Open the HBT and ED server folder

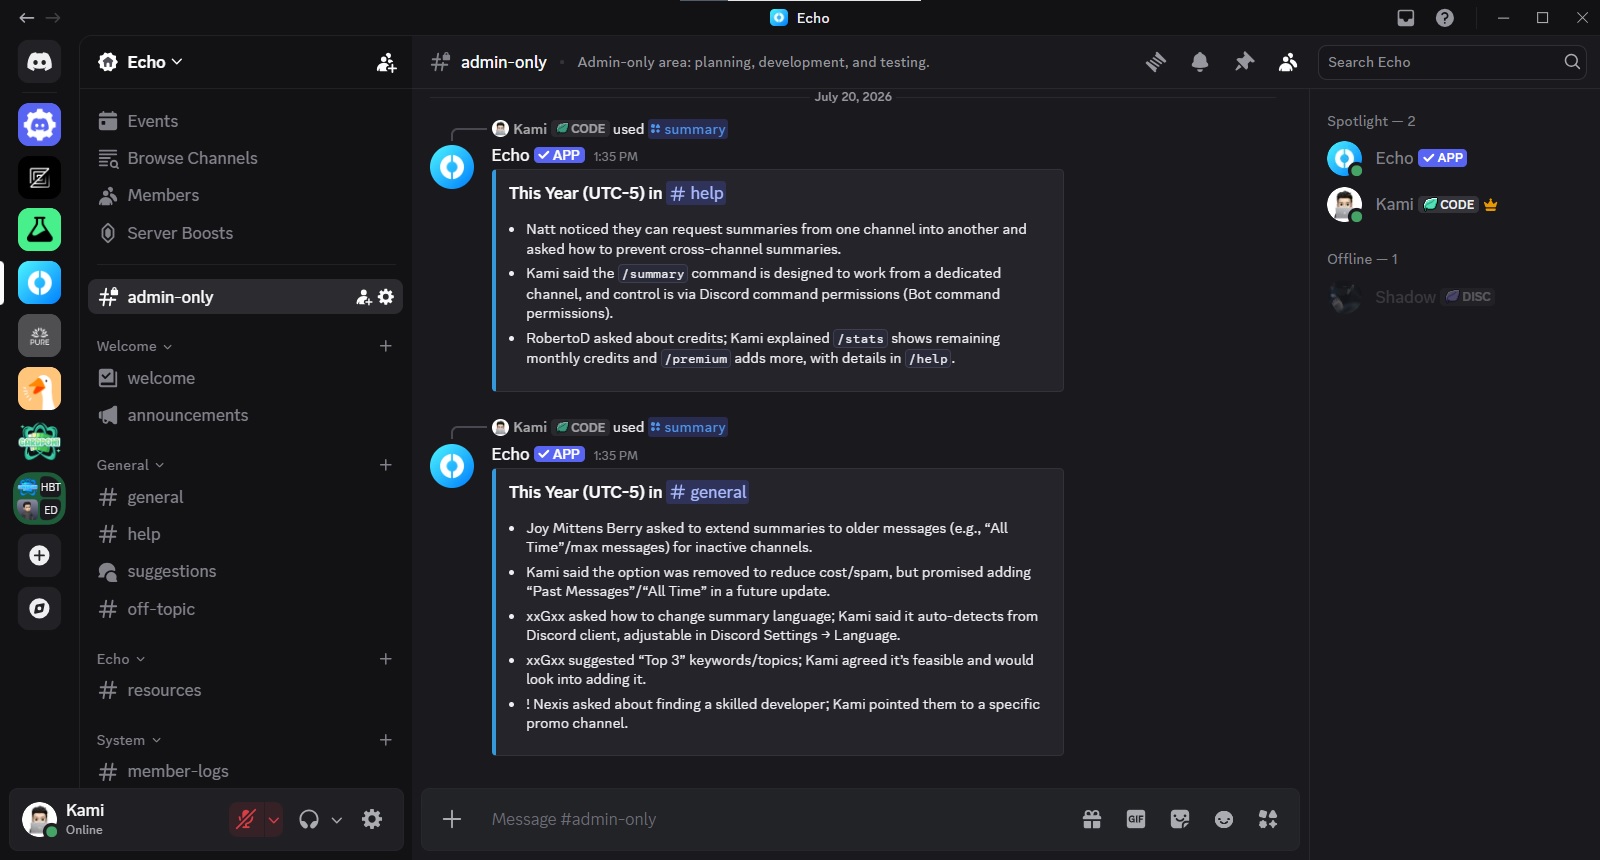pyautogui.click(x=39, y=498)
